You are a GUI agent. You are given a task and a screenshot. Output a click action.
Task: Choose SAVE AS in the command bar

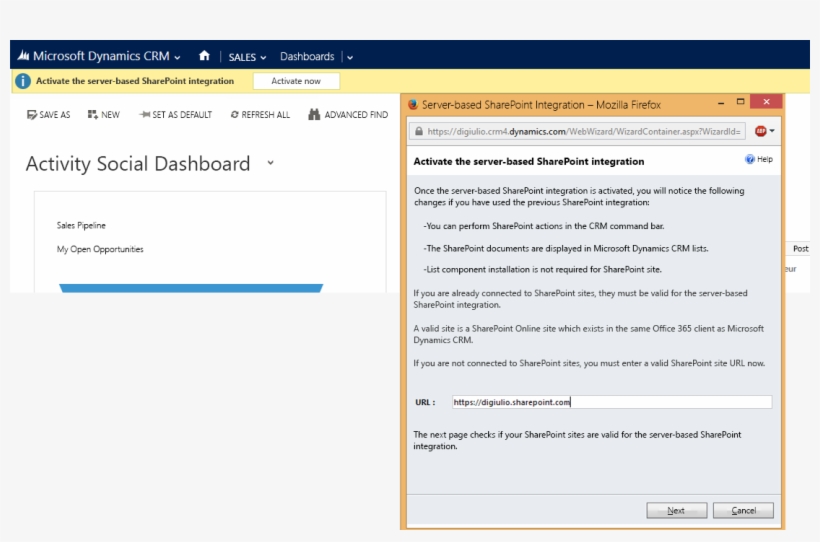[48, 115]
